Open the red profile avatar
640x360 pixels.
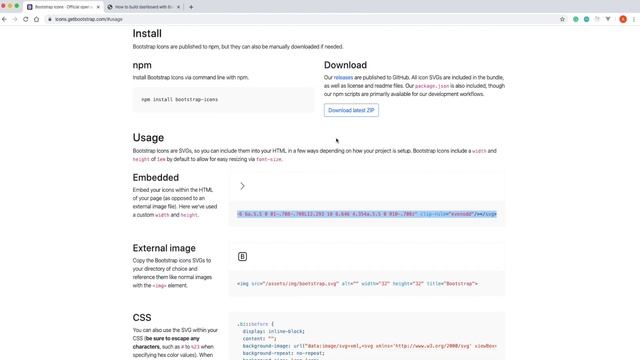click(x=623, y=19)
